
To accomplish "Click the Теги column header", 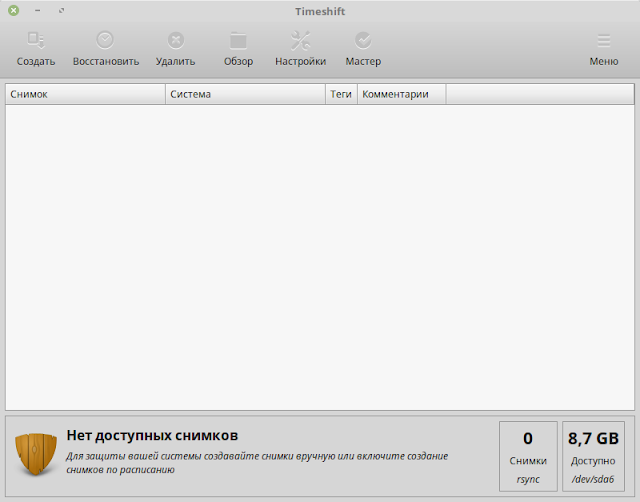I will [341, 94].
